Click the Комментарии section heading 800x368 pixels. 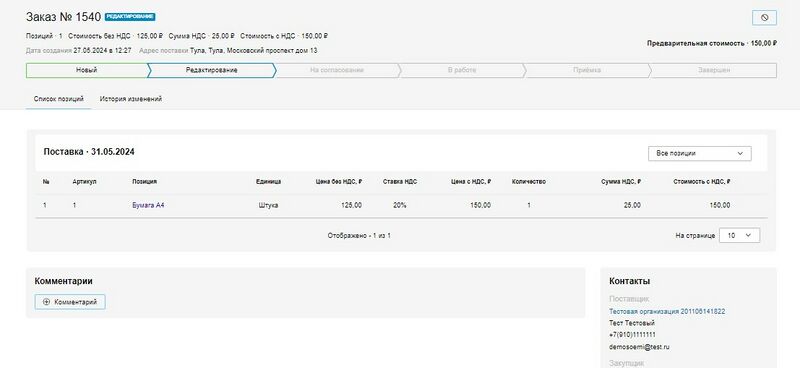click(x=63, y=281)
